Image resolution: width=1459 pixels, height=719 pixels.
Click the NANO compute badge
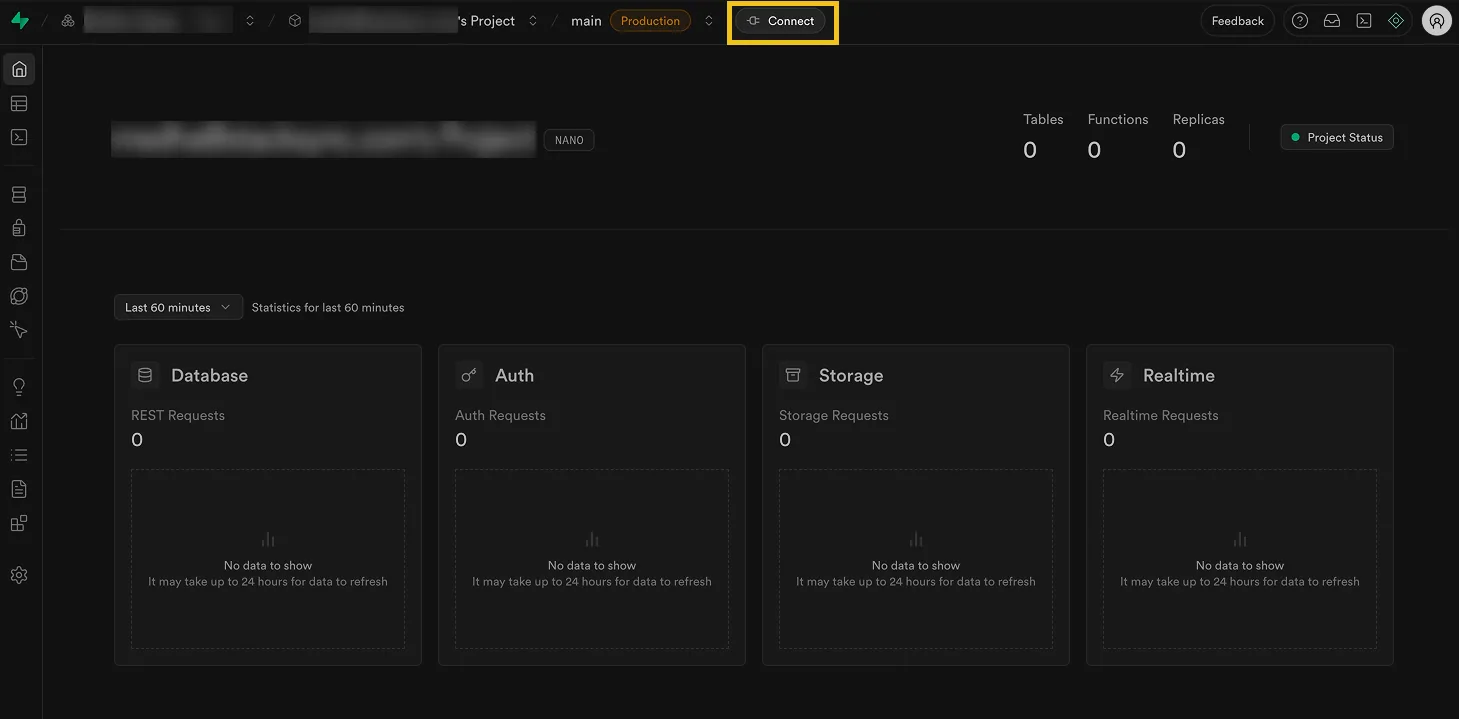(x=569, y=140)
